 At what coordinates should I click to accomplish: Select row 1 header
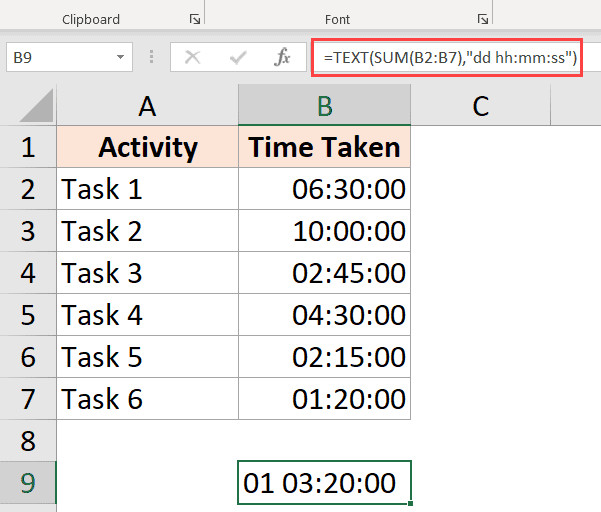(x=27, y=148)
